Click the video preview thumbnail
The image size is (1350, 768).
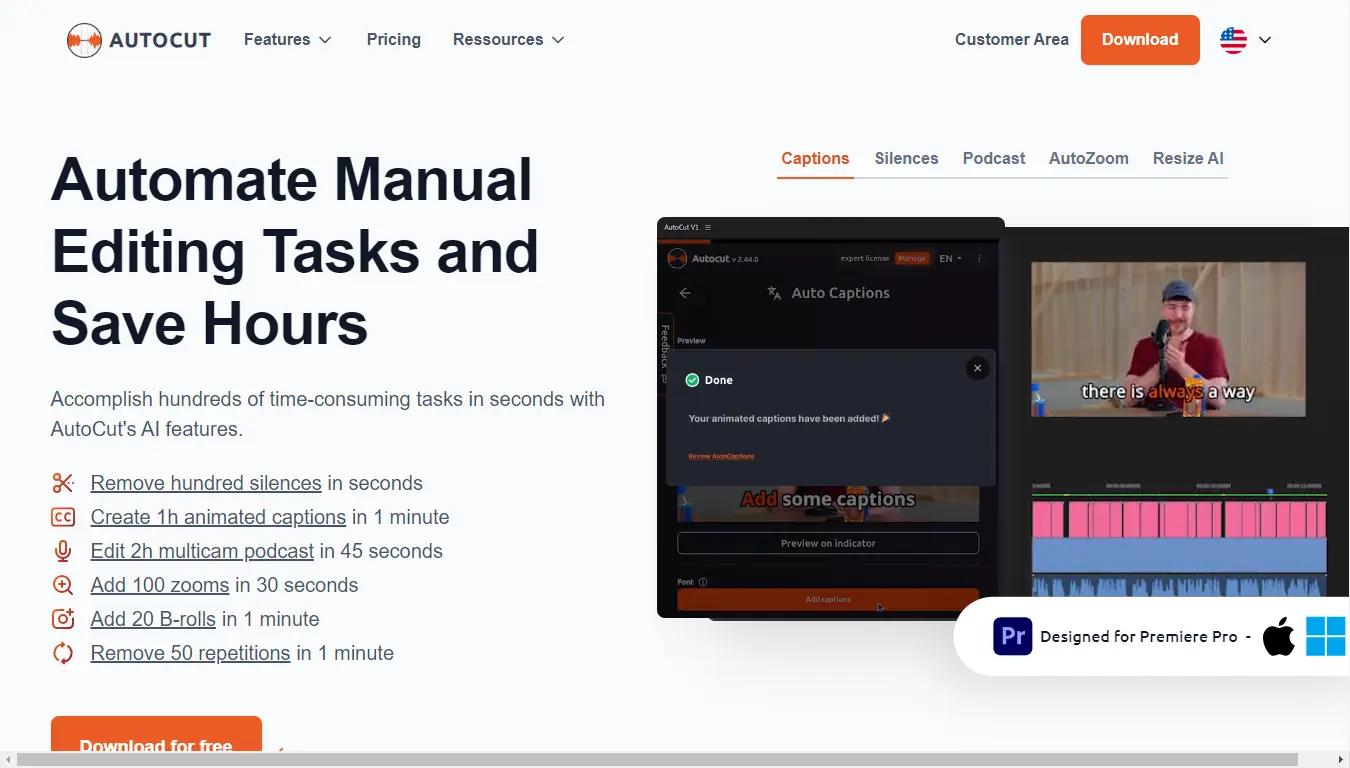1168,339
